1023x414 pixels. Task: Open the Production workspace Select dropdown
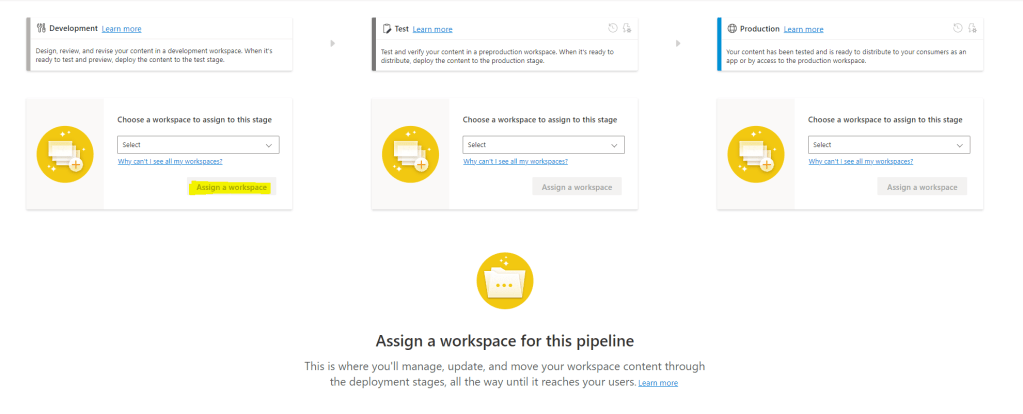click(x=889, y=145)
